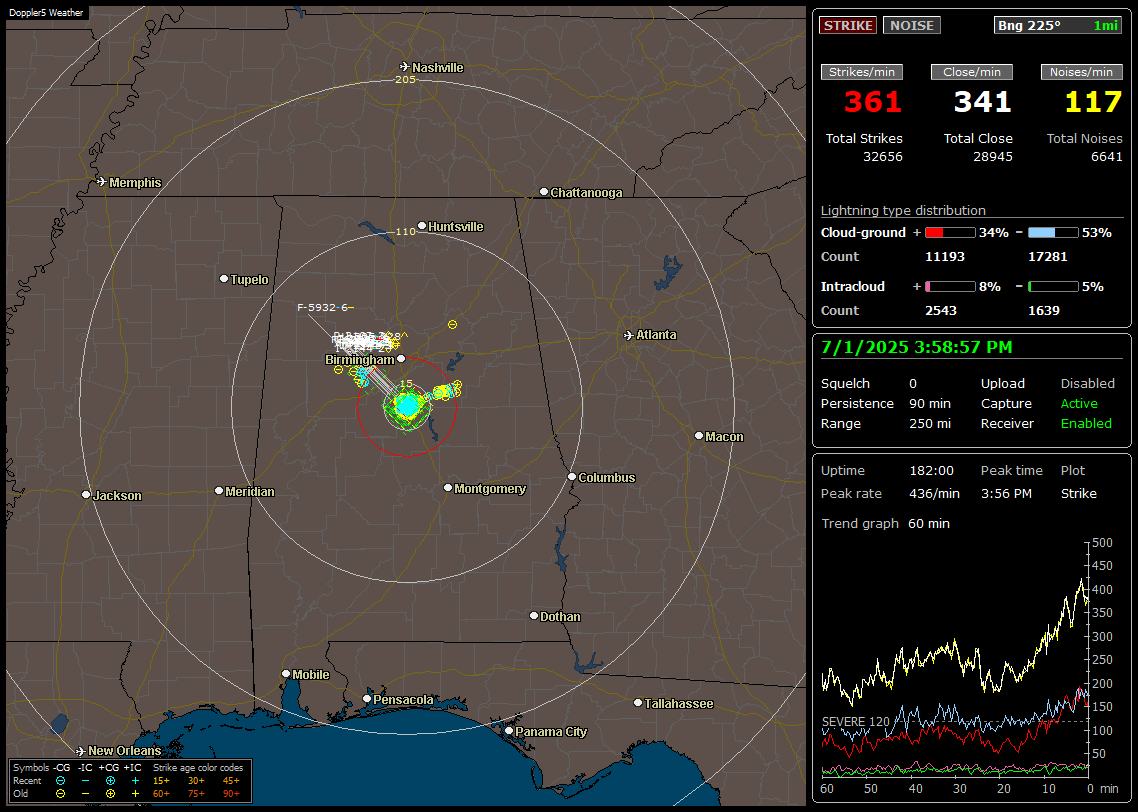Click the pink positive intracloud percentage bar
1138x812 pixels.
[x=950, y=287]
